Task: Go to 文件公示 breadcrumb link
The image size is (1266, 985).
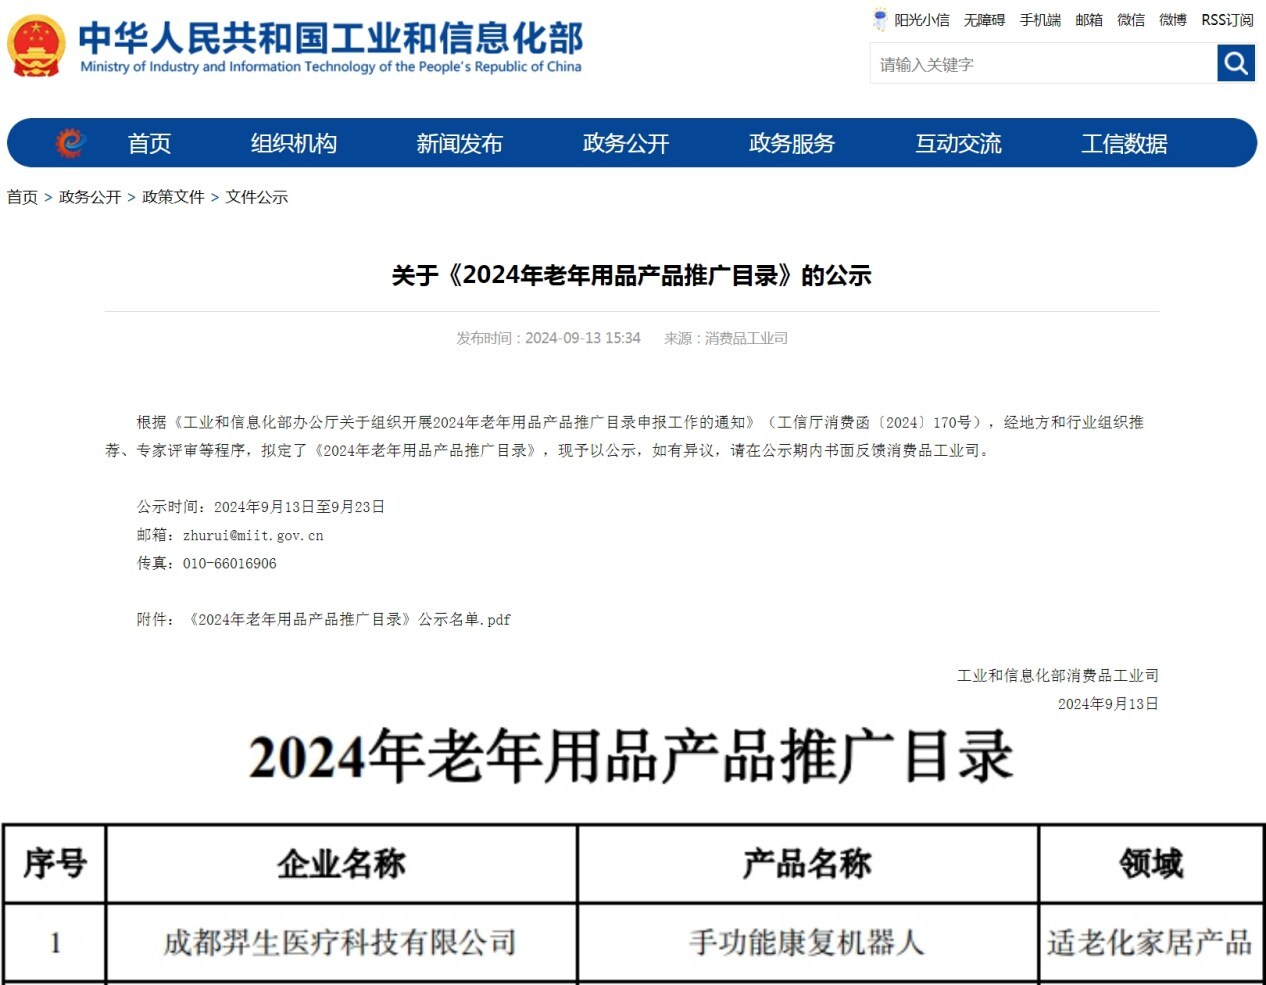Action: pyautogui.click(x=256, y=197)
